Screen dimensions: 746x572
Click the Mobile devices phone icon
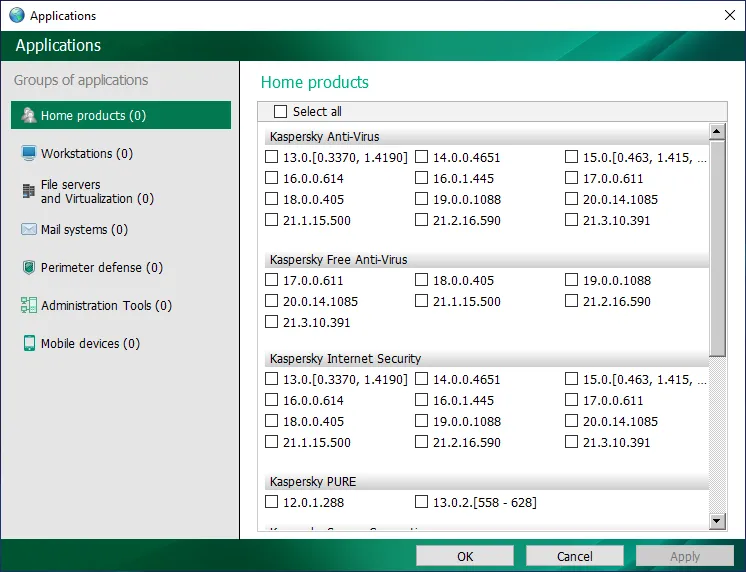pyautogui.click(x=29, y=343)
